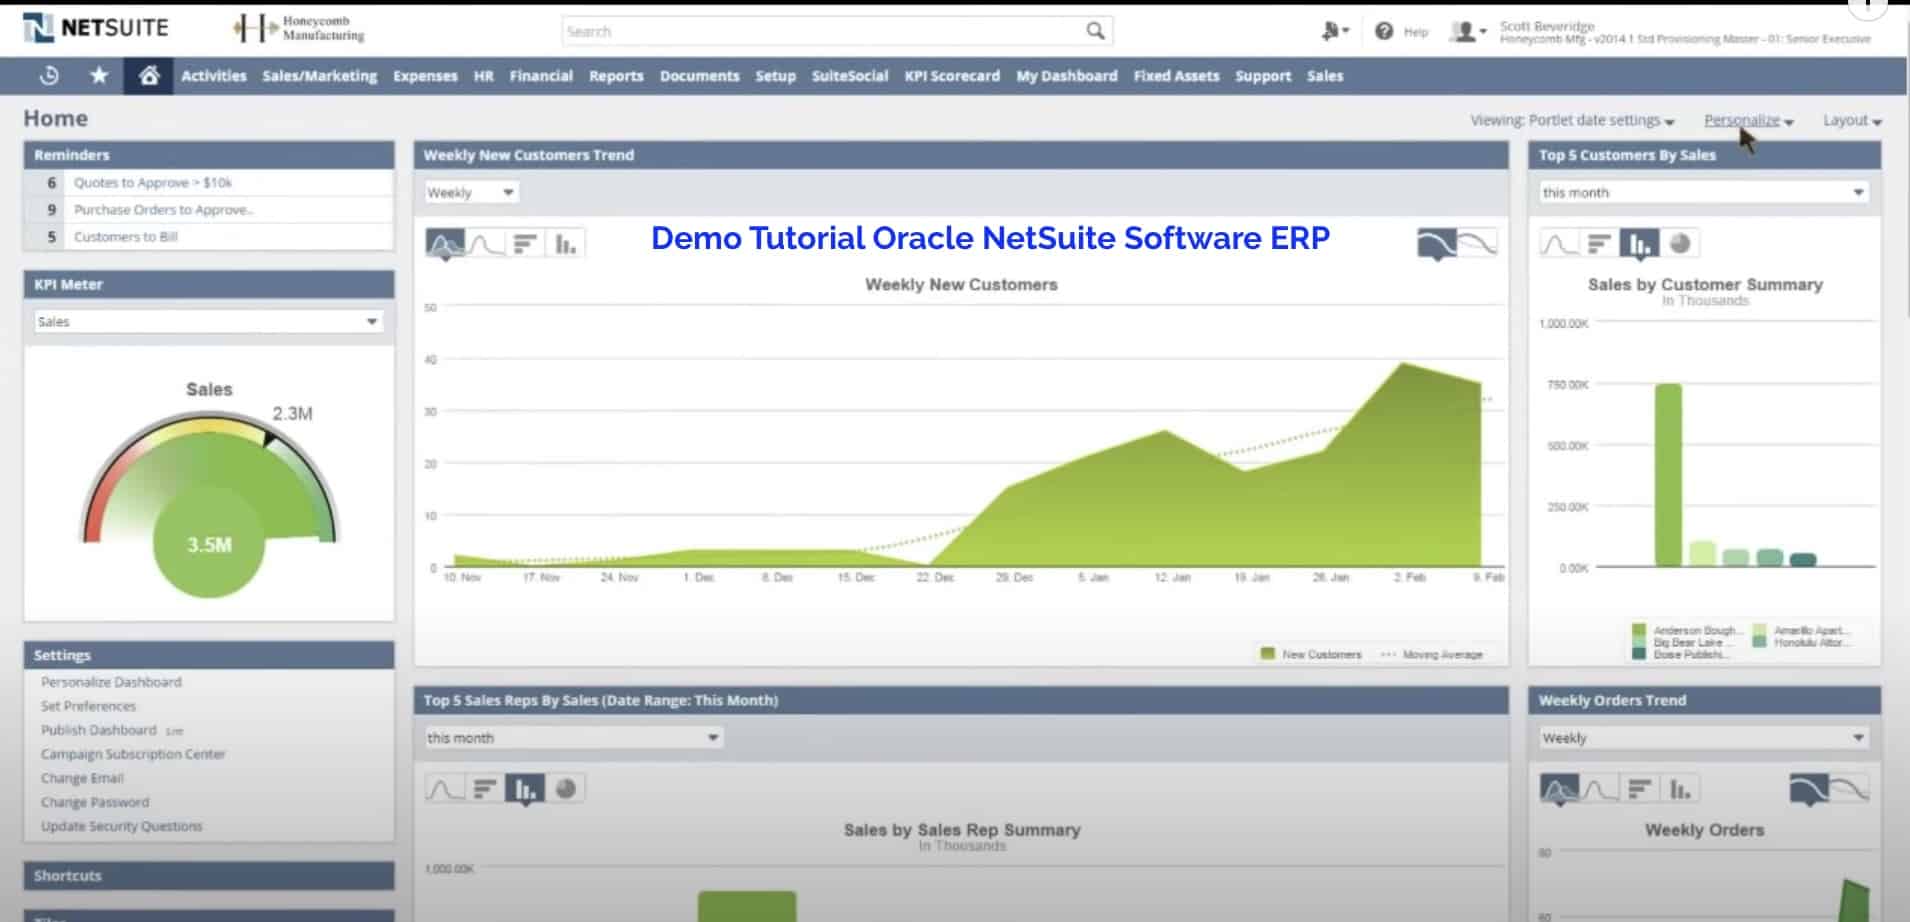Select column chart in Weekly New Customers
1910x922 pixels.
click(x=566, y=243)
